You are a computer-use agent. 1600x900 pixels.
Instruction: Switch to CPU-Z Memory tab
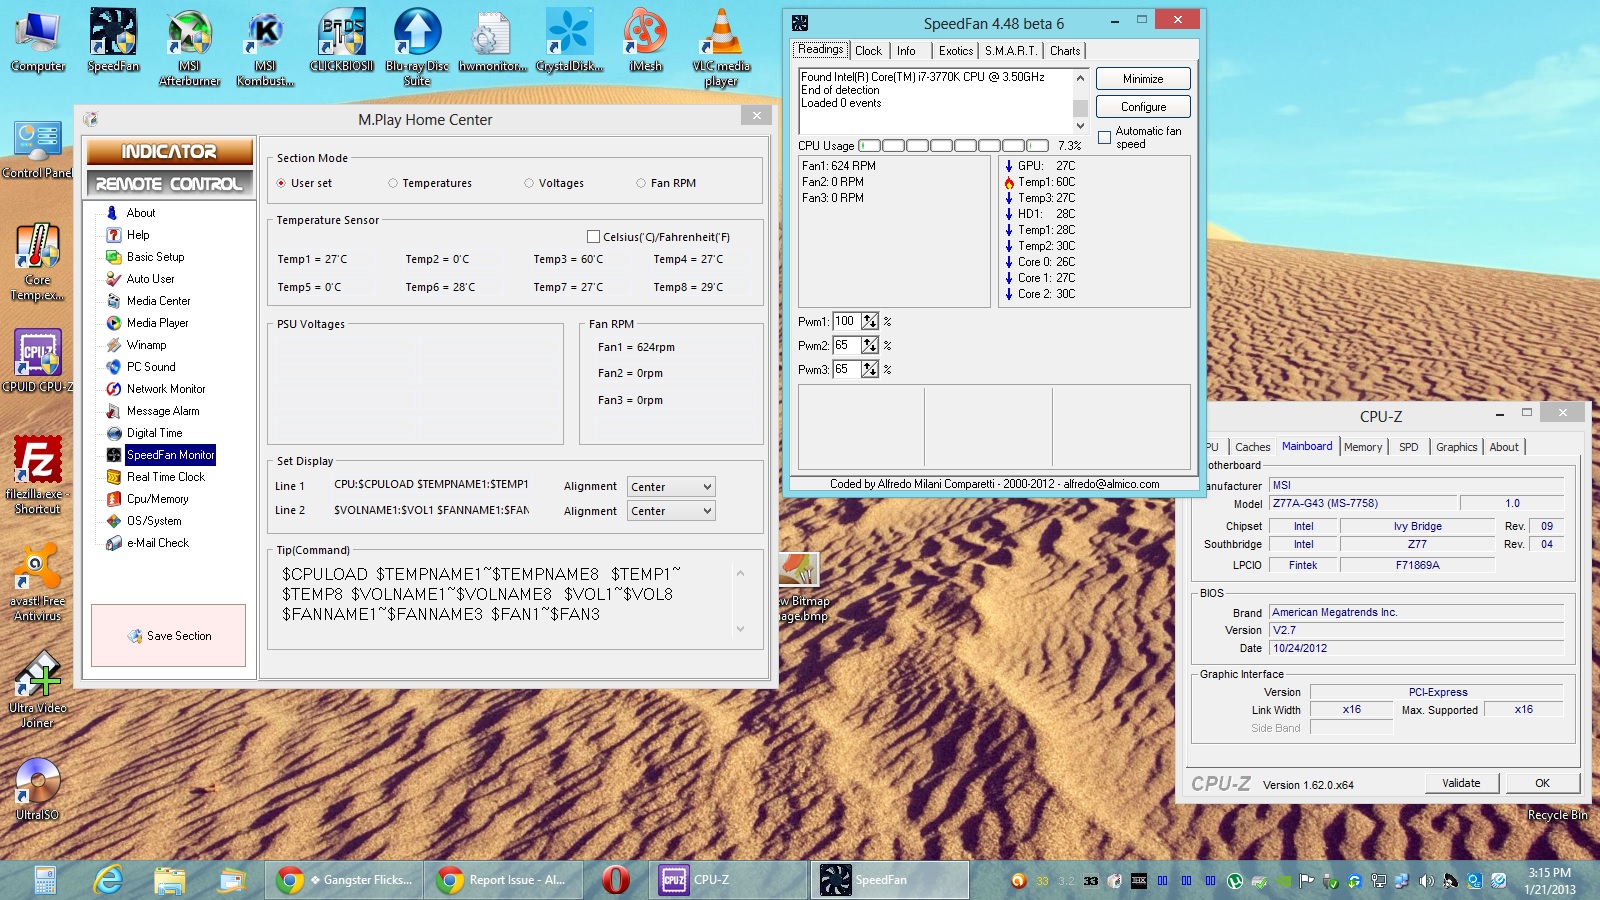click(x=1363, y=447)
